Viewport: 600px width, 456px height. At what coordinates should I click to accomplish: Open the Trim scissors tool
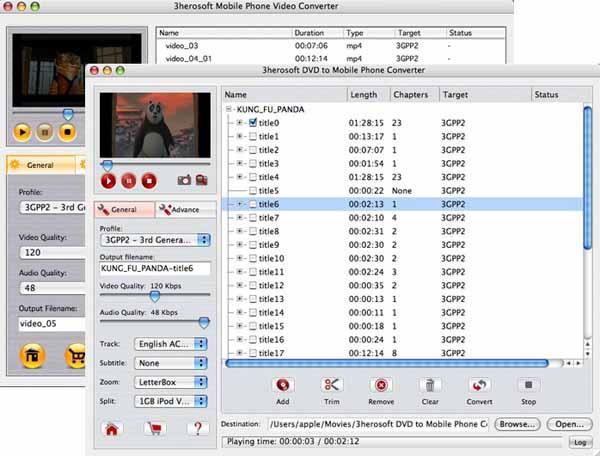point(331,385)
